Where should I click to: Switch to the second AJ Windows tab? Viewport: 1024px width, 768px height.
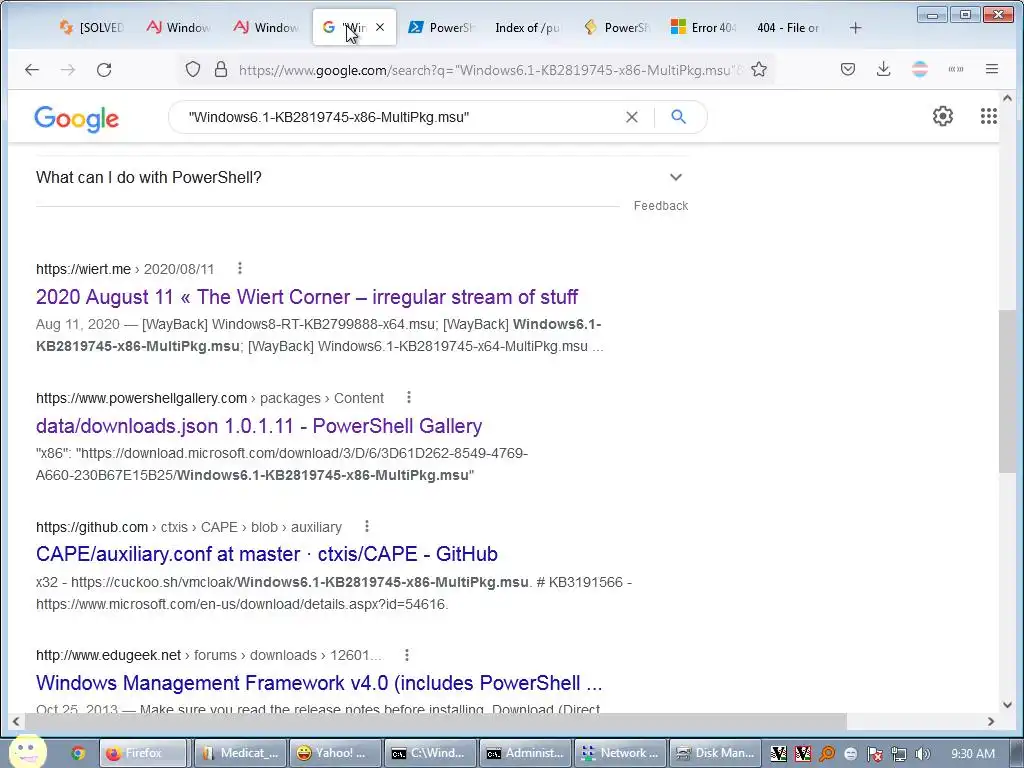pyautogui.click(x=266, y=27)
